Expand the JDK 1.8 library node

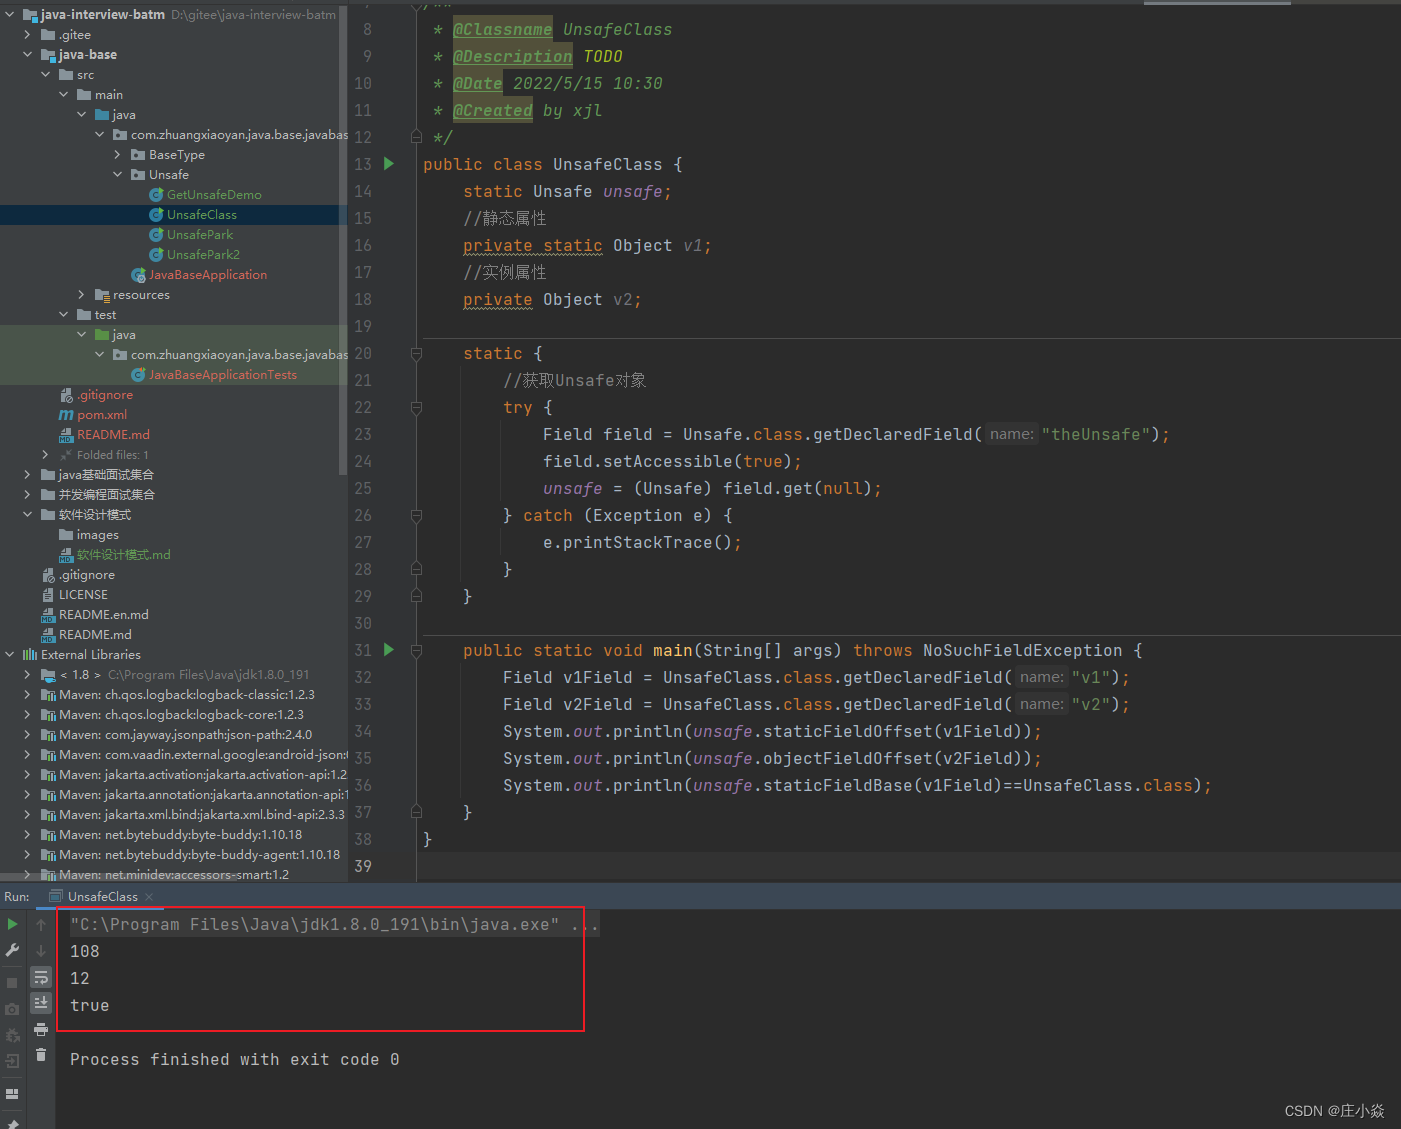coord(28,675)
